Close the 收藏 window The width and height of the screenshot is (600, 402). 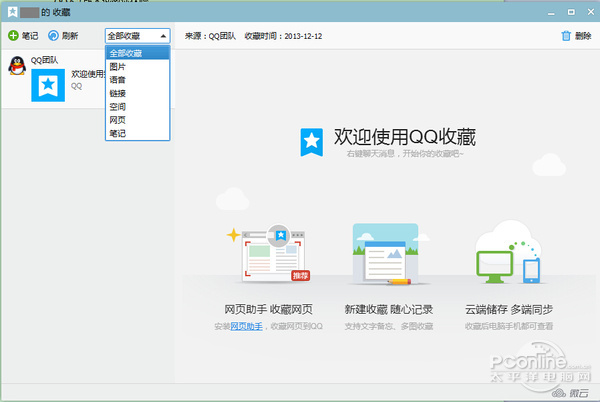coord(591,12)
